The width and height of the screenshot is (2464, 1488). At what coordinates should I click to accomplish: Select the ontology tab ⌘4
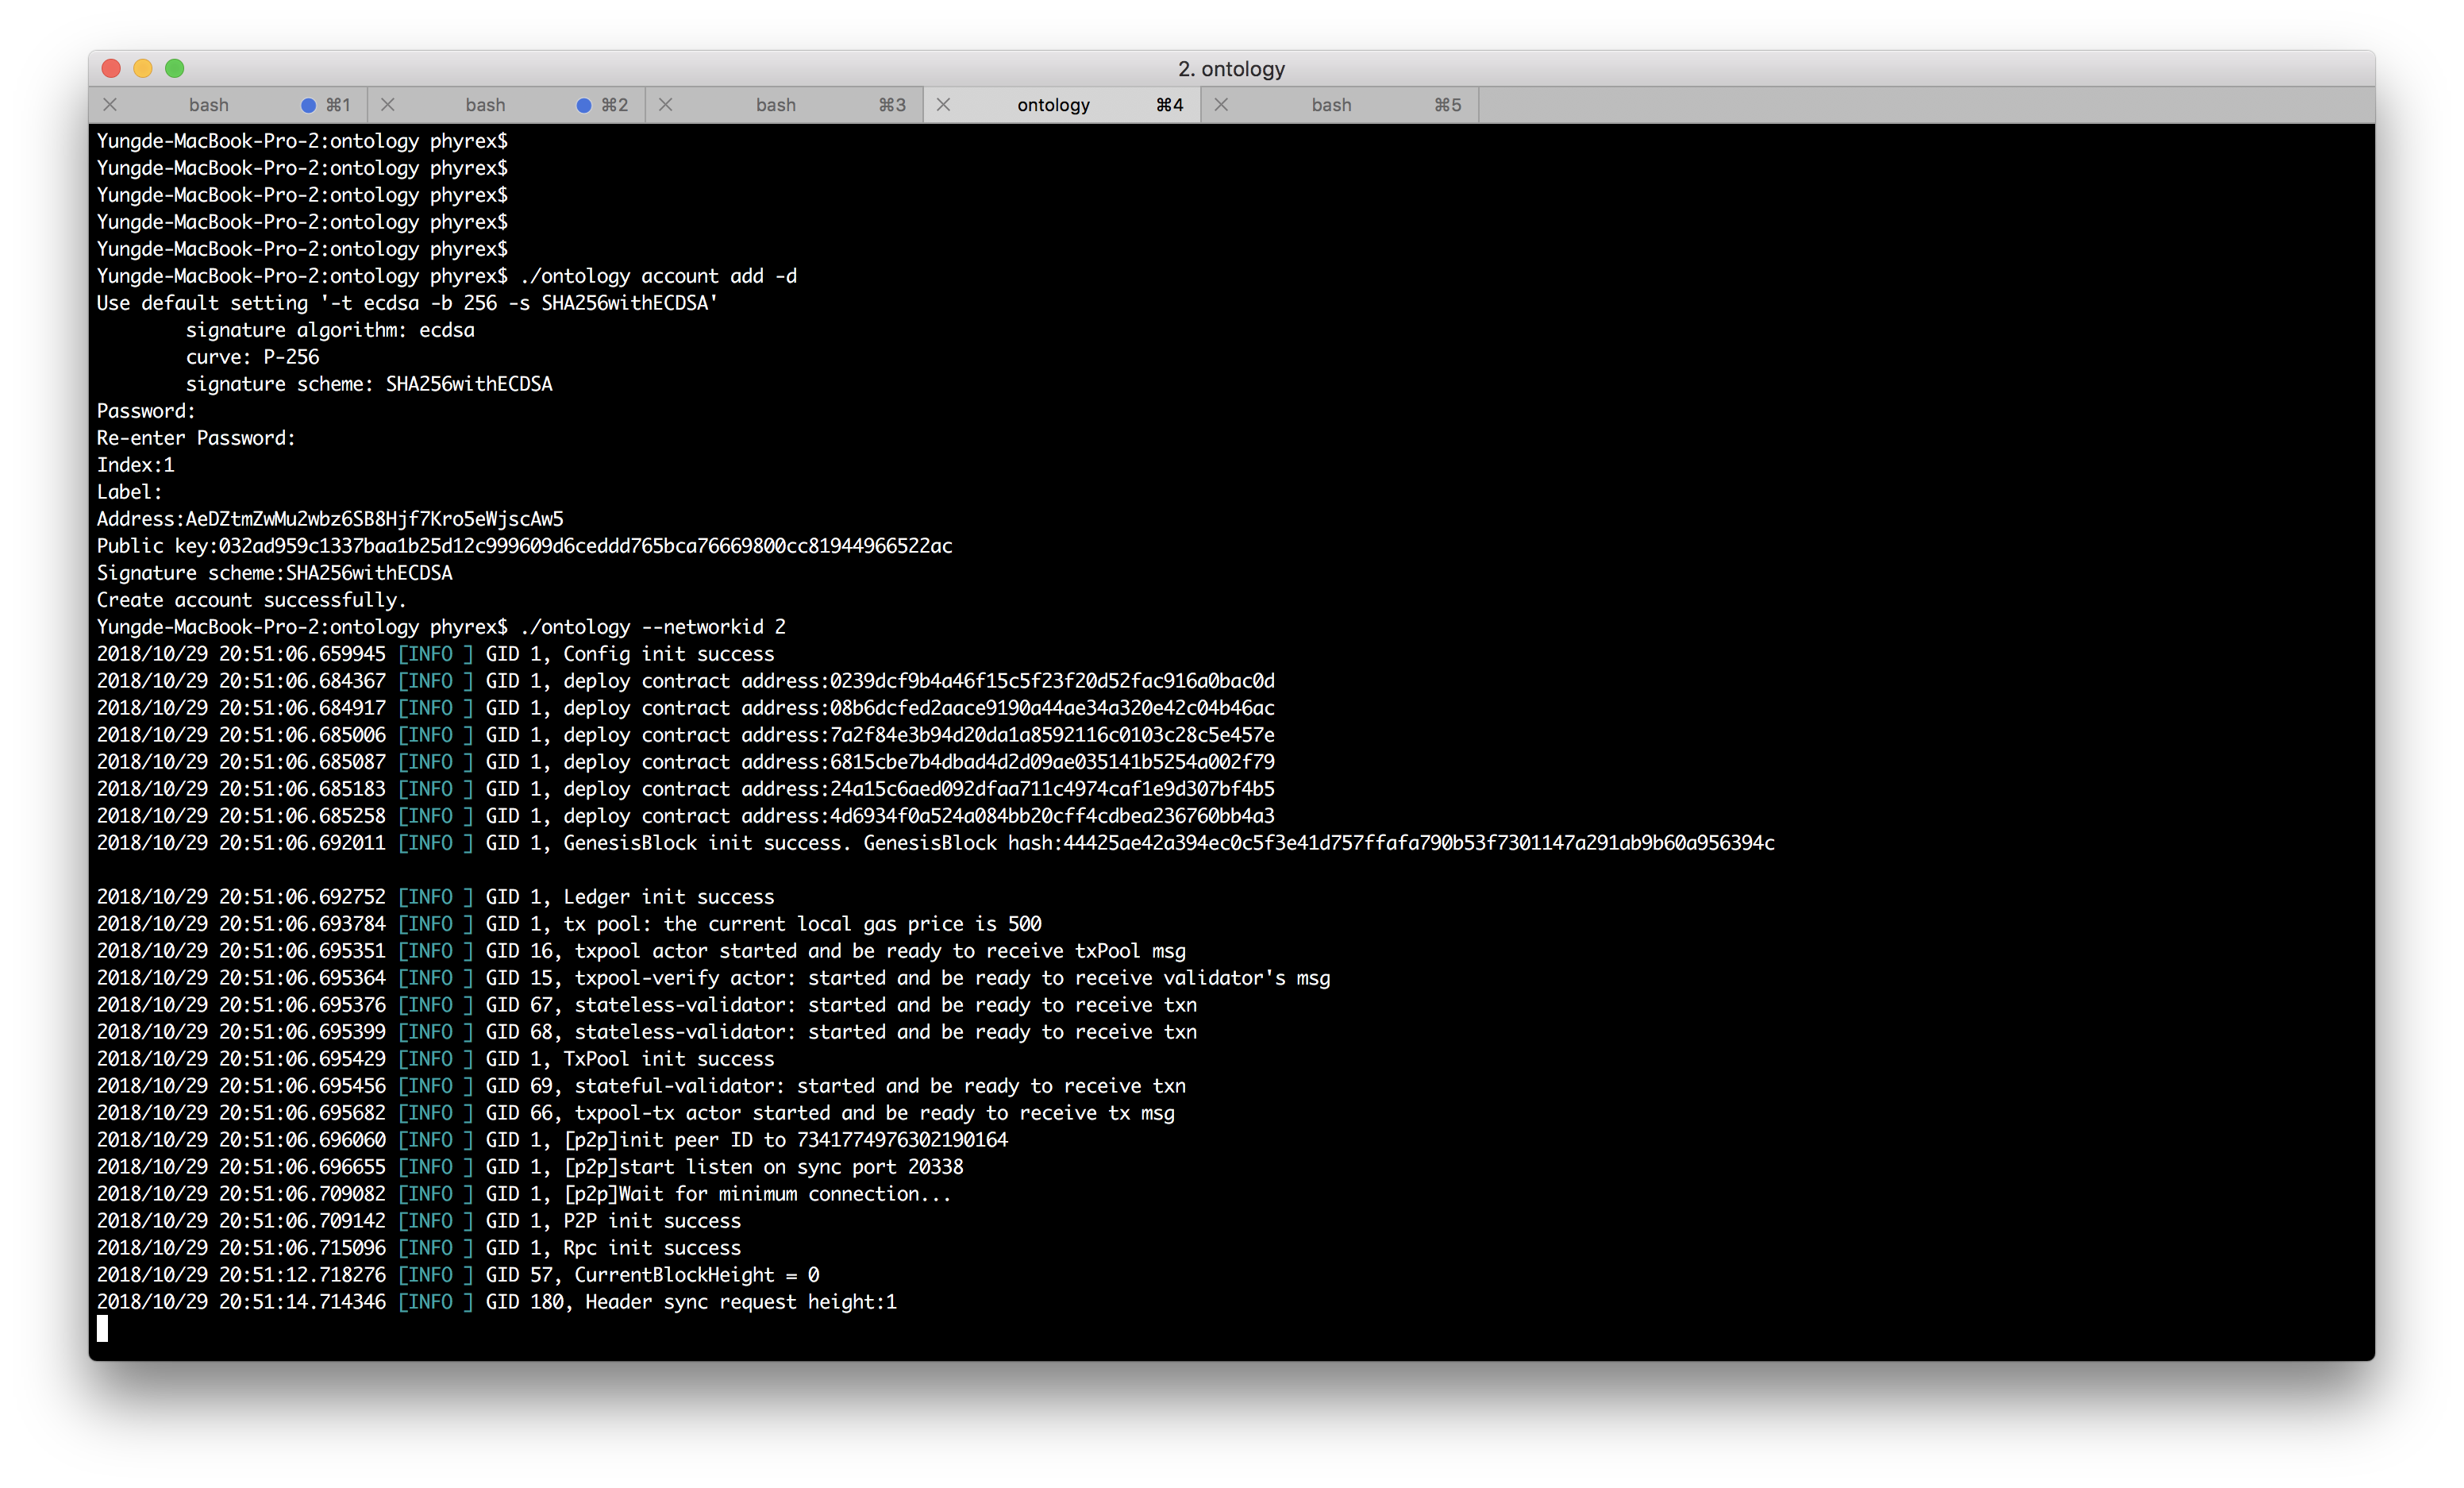coord(1062,105)
